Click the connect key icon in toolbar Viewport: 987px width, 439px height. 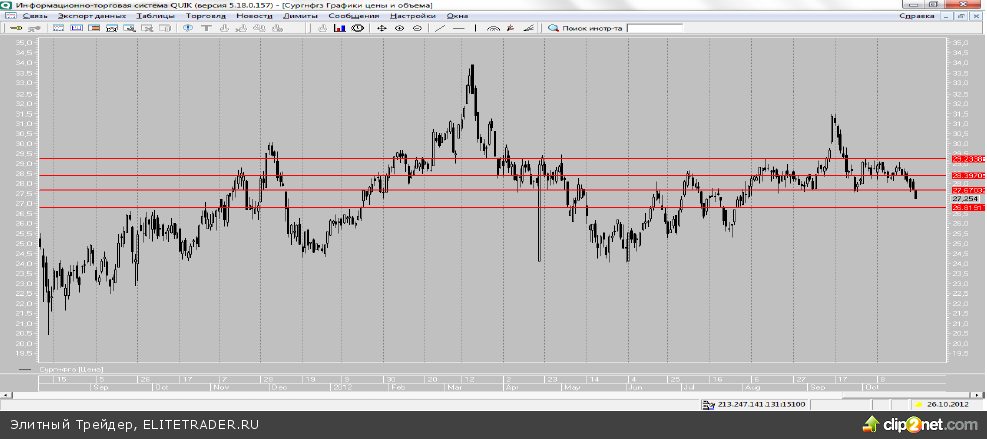click(15, 28)
